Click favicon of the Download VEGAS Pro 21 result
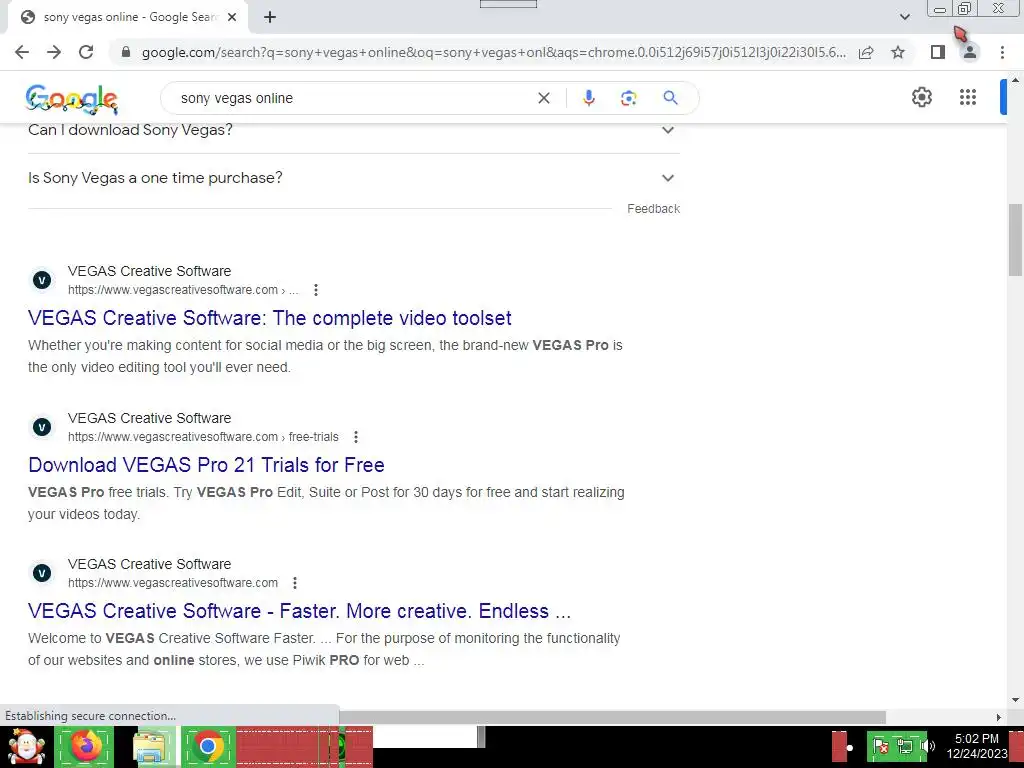Image resolution: width=1024 pixels, height=768 pixels. [x=42, y=427]
